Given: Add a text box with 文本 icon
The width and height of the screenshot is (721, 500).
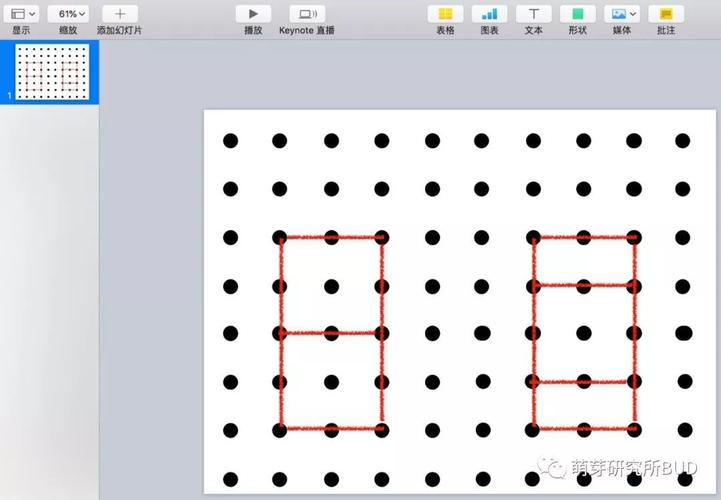Looking at the screenshot, I should click(x=534, y=14).
